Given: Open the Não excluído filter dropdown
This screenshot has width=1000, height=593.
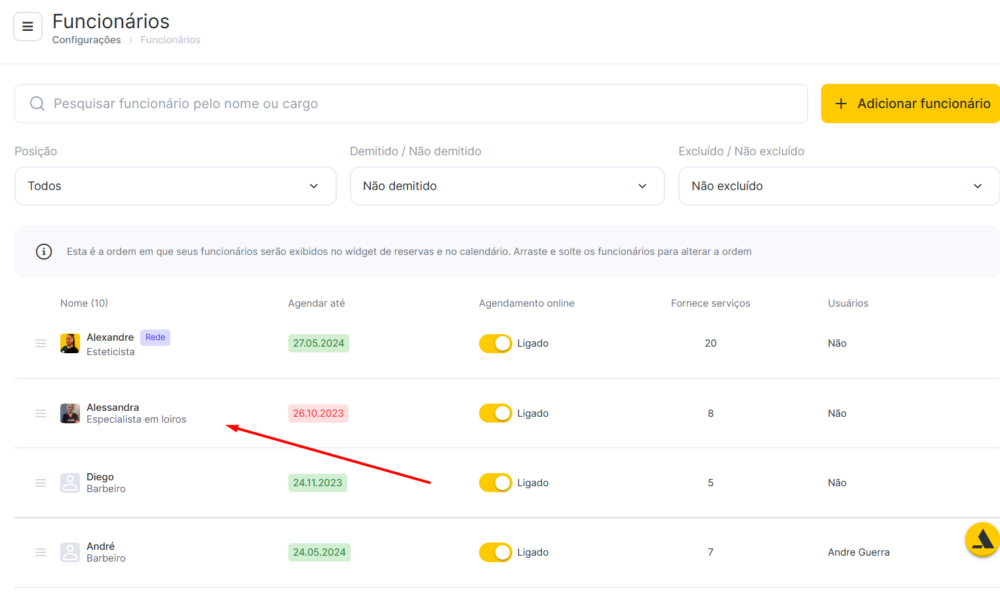Looking at the screenshot, I should click(839, 186).
